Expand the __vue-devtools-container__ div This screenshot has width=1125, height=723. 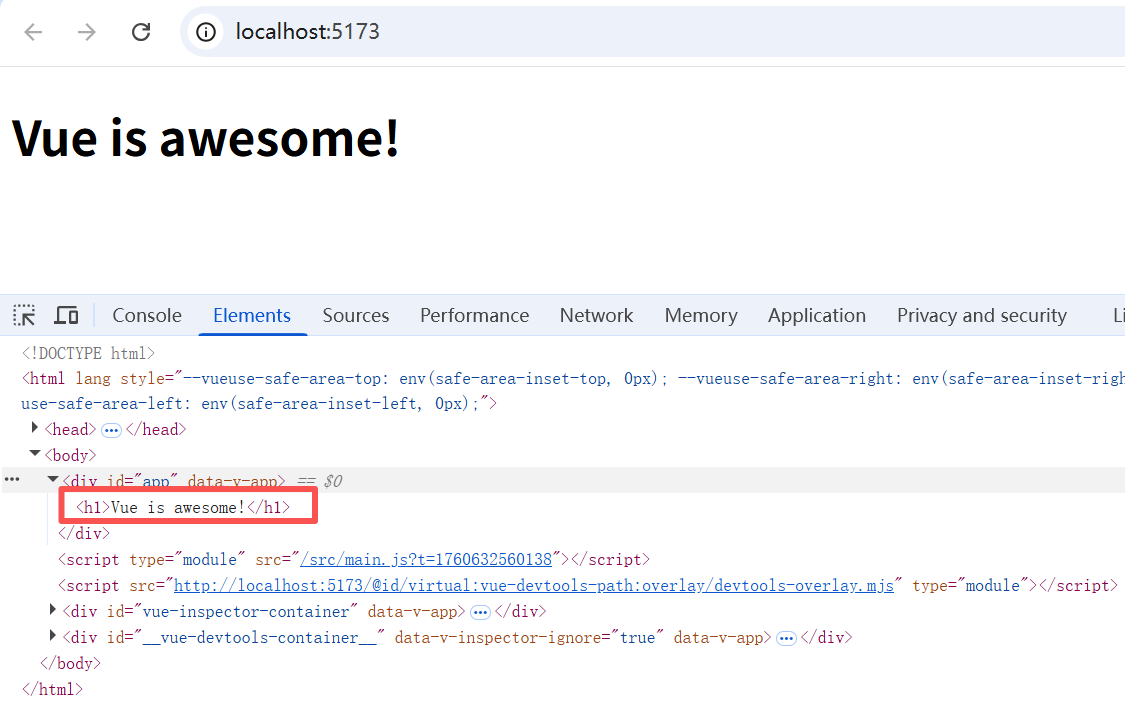coord(52,635)
